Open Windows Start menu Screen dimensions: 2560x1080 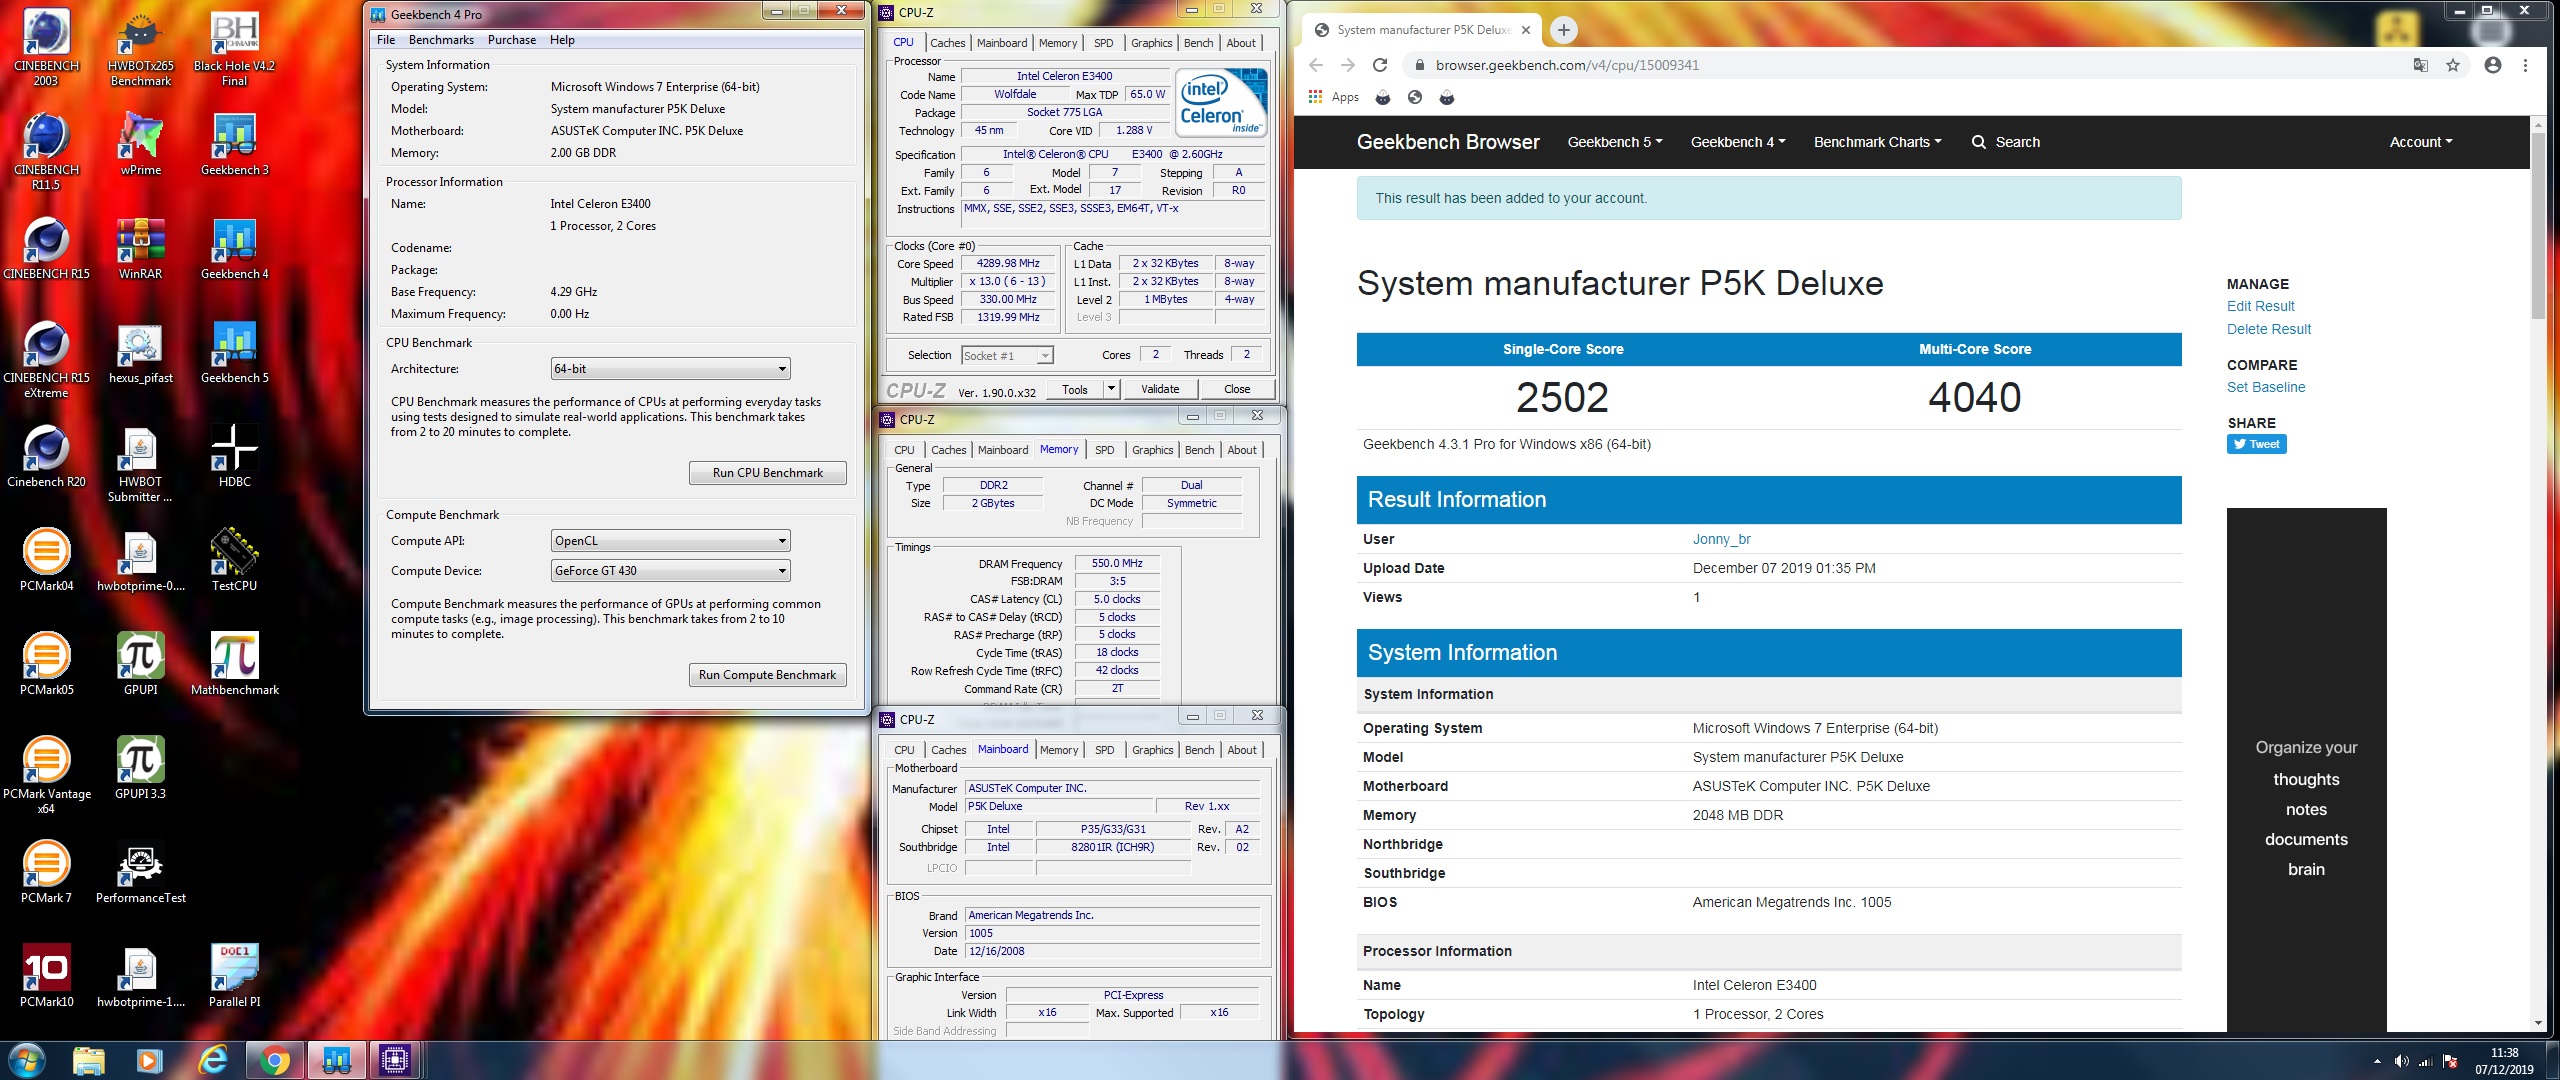pyautogui.click(x=27, y=1060)
